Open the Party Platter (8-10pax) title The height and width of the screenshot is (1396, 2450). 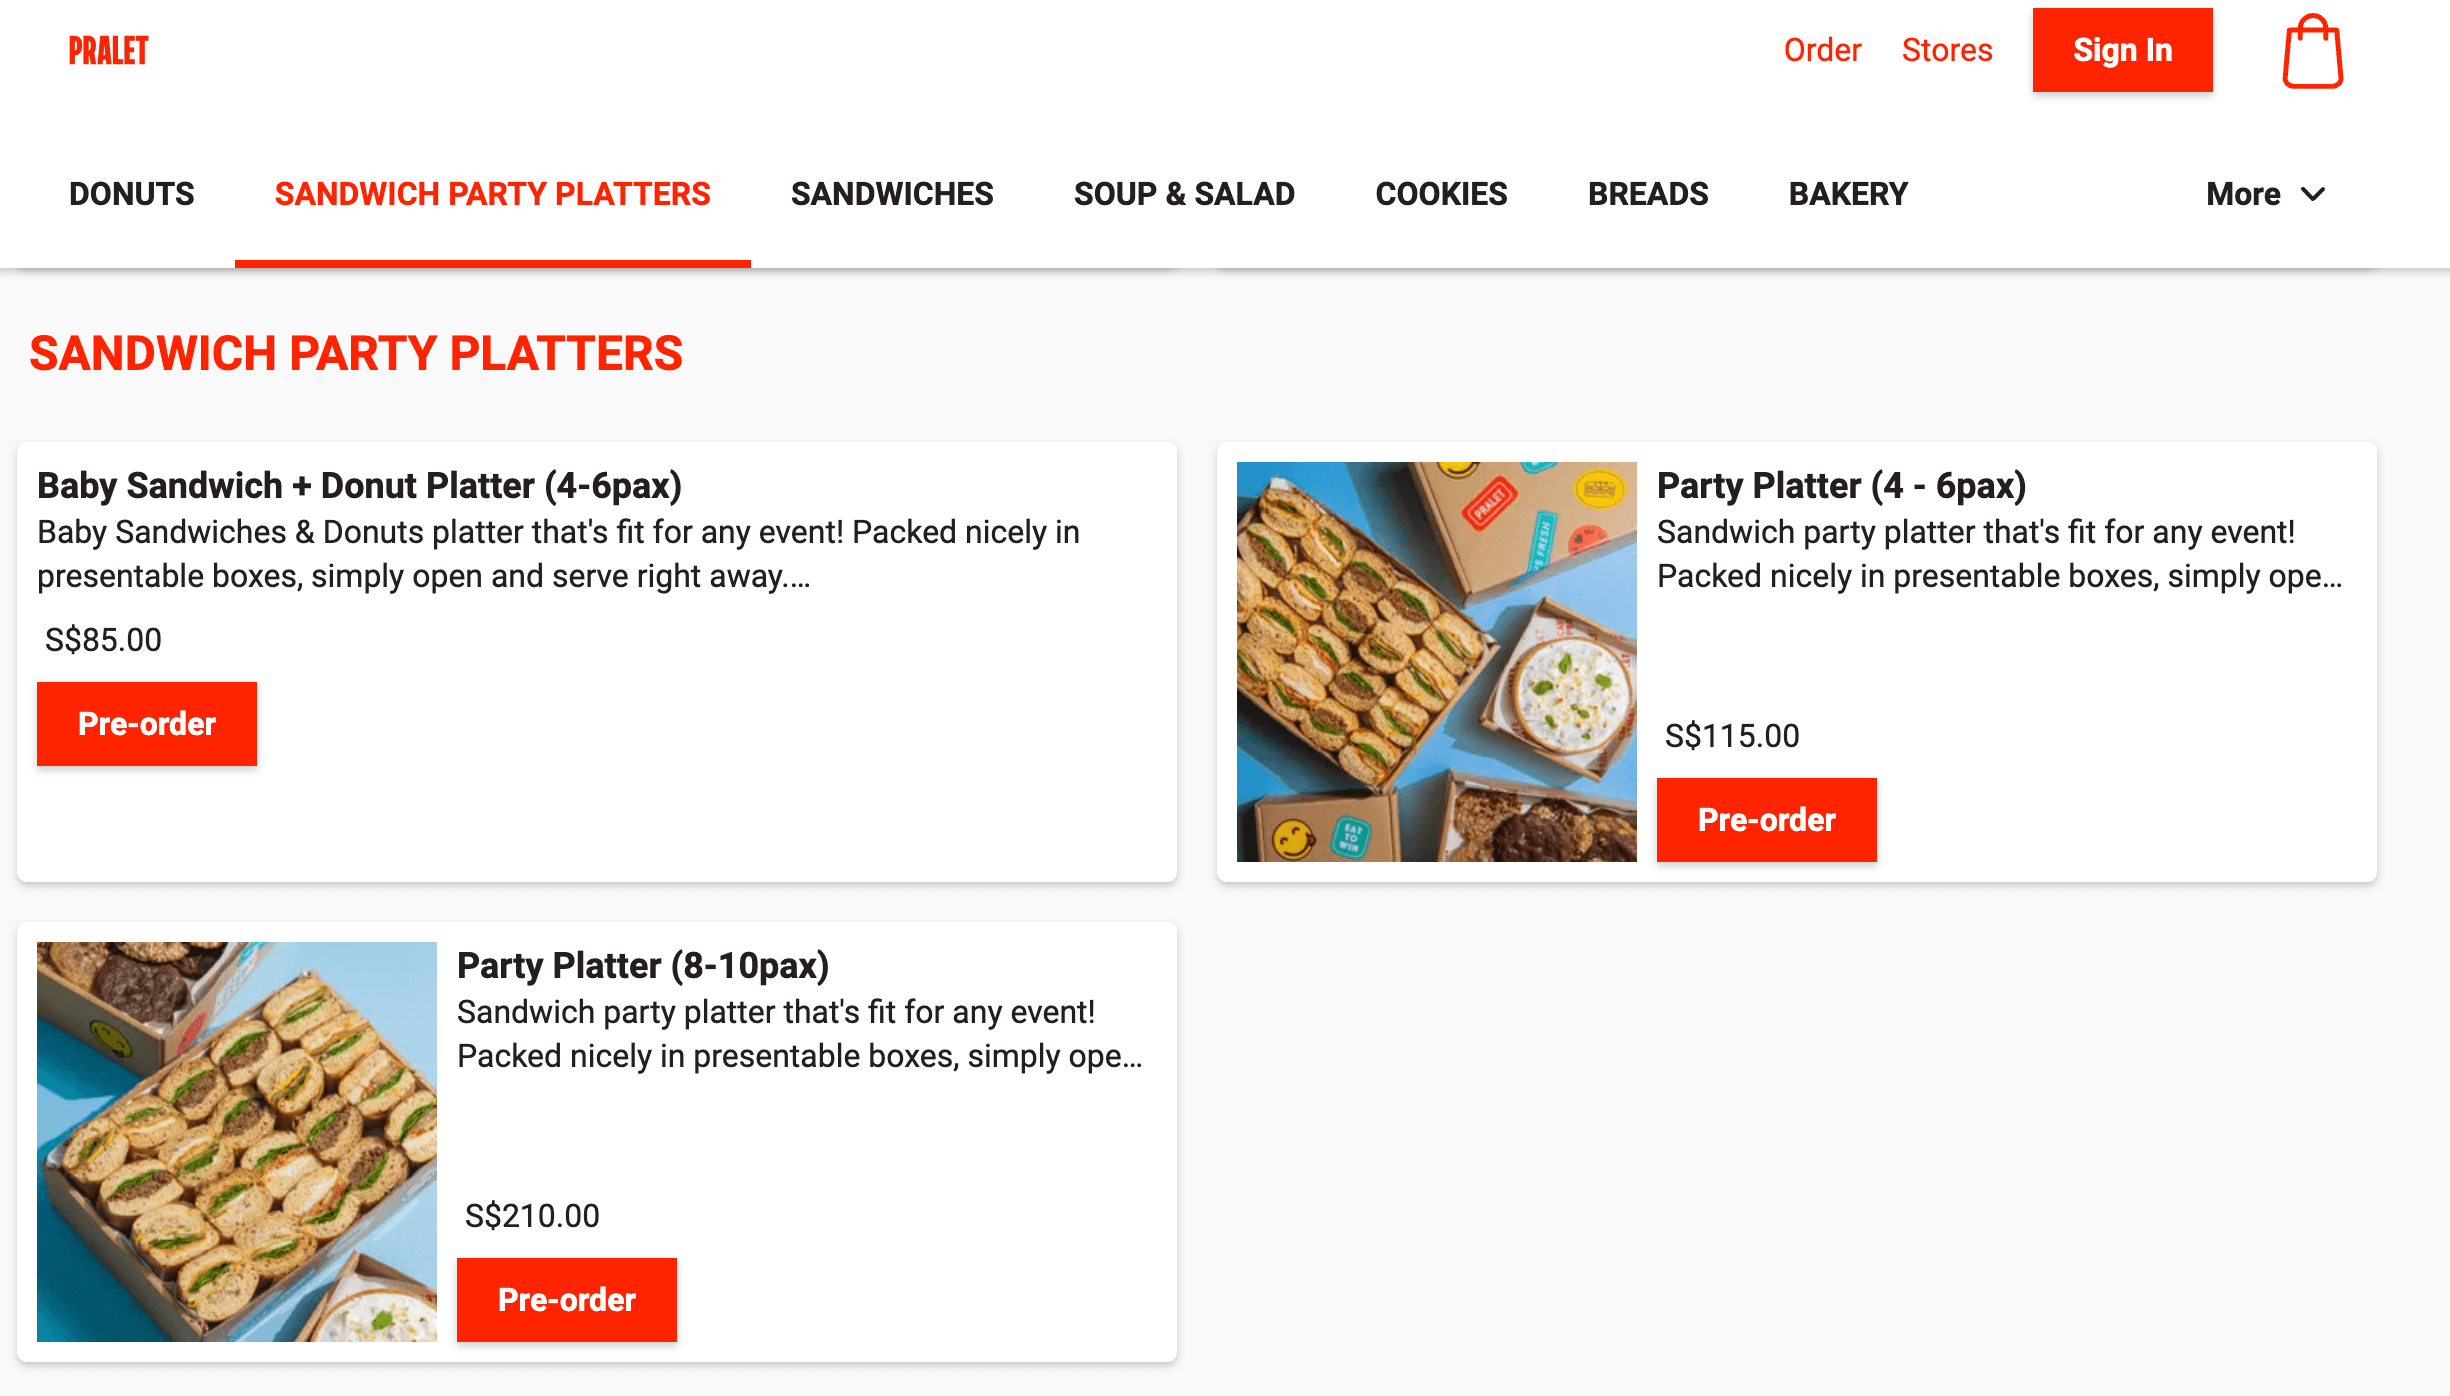[x=643, y=966]
